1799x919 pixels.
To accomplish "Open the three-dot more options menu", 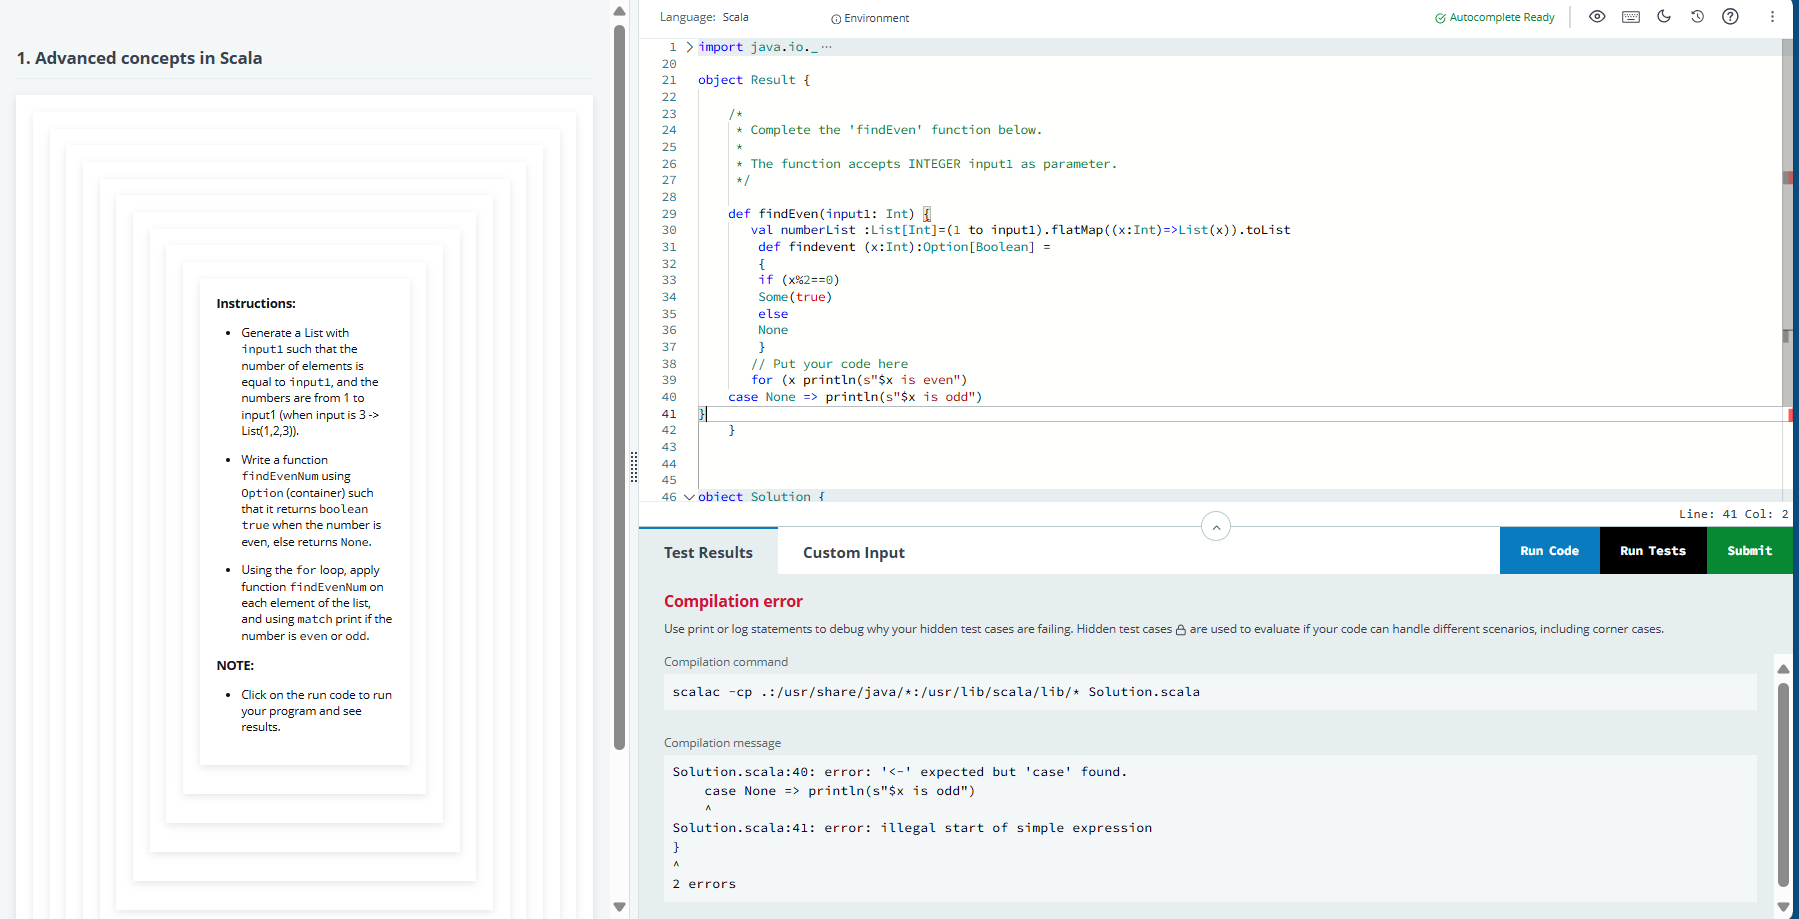I will pos(1772,17).
